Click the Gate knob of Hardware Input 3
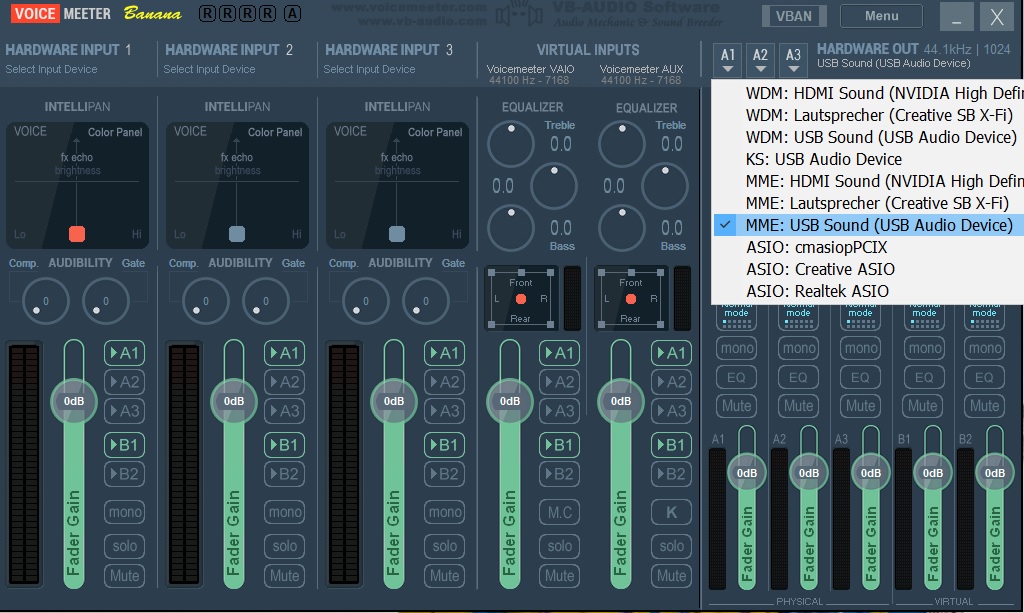The width and height of the screenshot is (1024, 613). click(x=425, y=301)
